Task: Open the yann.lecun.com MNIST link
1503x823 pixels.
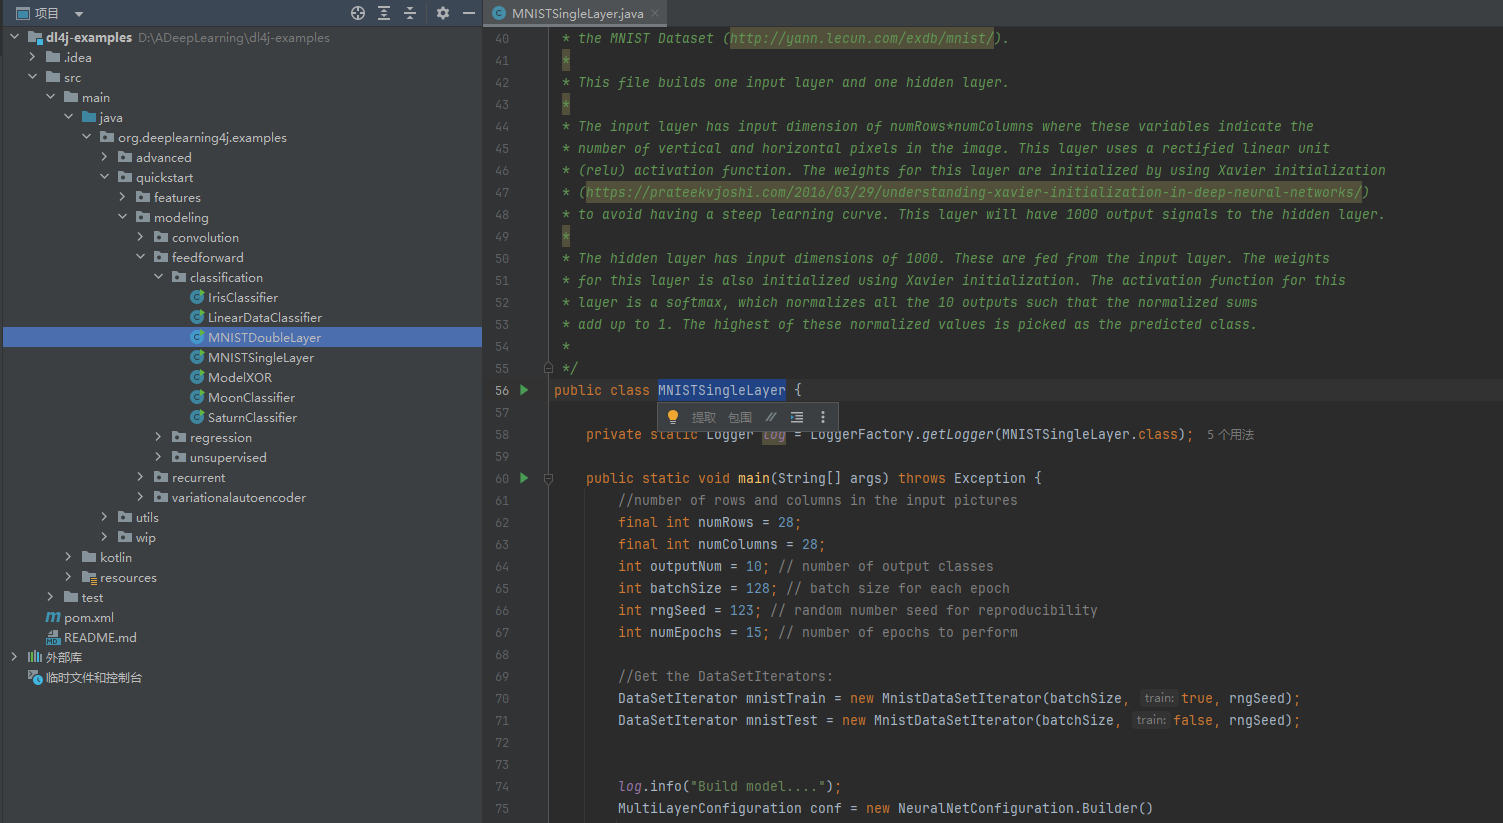Action: [x=860, y=39]
